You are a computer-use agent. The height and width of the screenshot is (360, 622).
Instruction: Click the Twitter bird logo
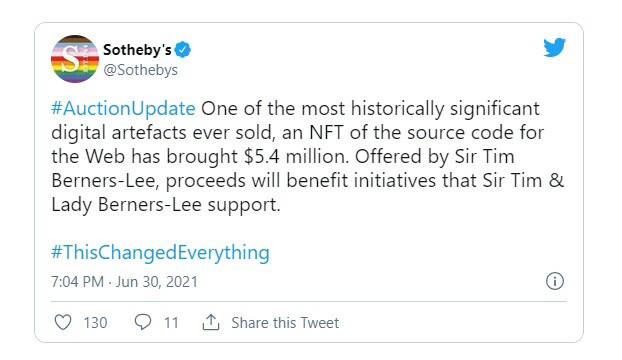click(x=554, y=48)
